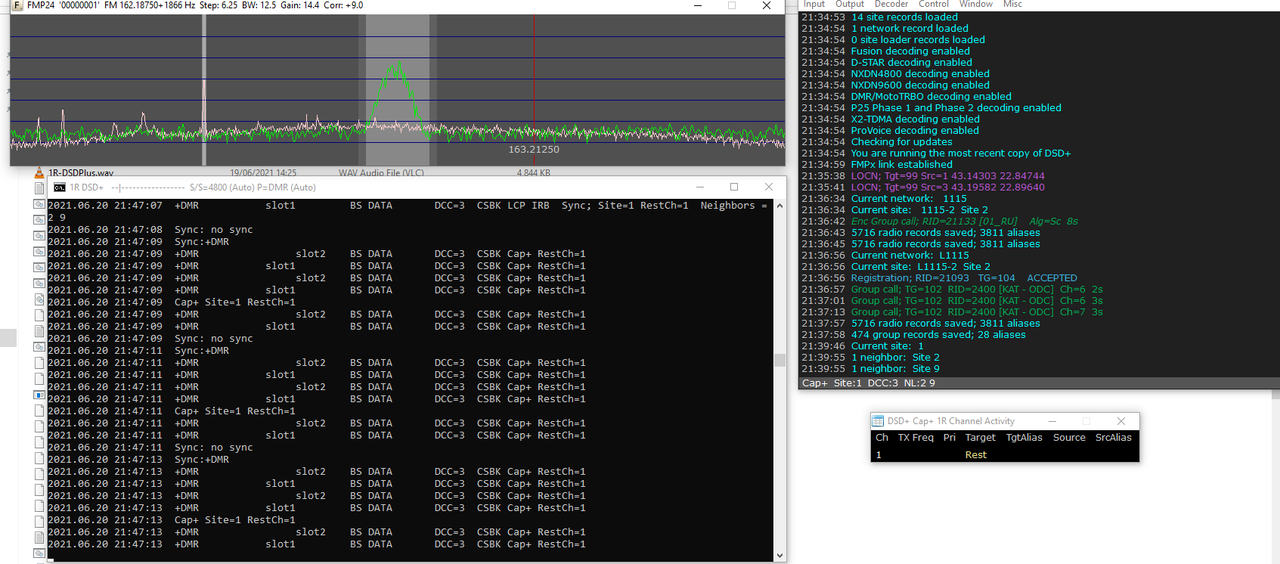The image size is (1280, 564).
Task: Click the TgtAlias column header
Action: pyautogui.click(x=1024, y=437)
